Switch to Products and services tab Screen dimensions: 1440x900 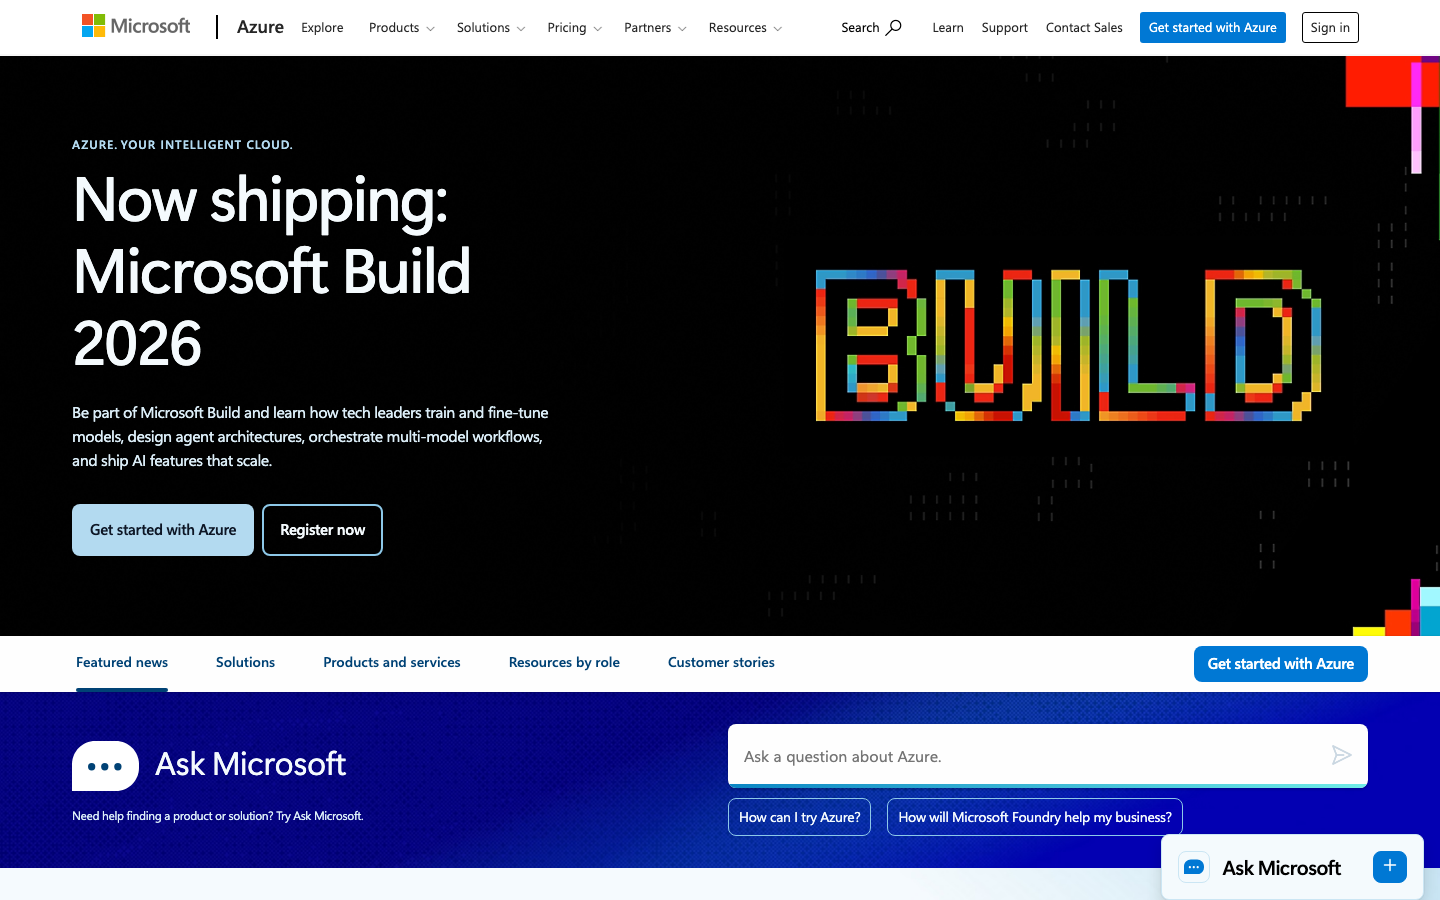tap(392, 662)
